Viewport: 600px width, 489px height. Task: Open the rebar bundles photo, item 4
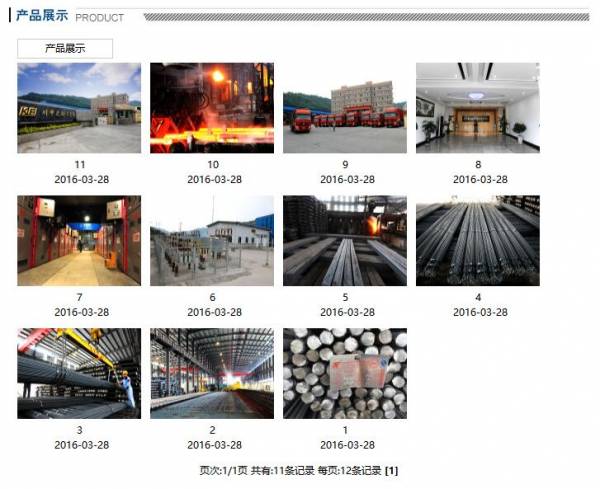[x=478, y=241]
